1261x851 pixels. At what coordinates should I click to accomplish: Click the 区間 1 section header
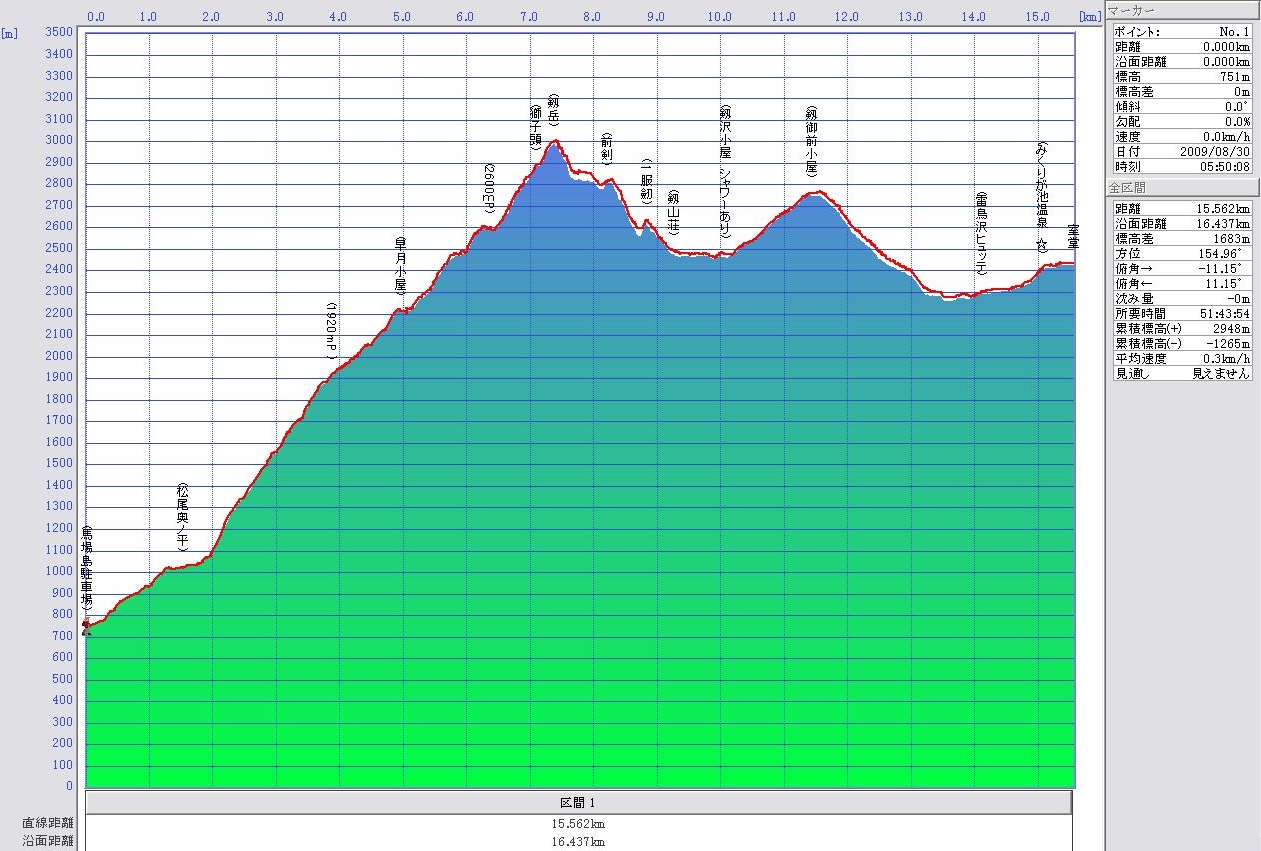(x=578, y=803)
